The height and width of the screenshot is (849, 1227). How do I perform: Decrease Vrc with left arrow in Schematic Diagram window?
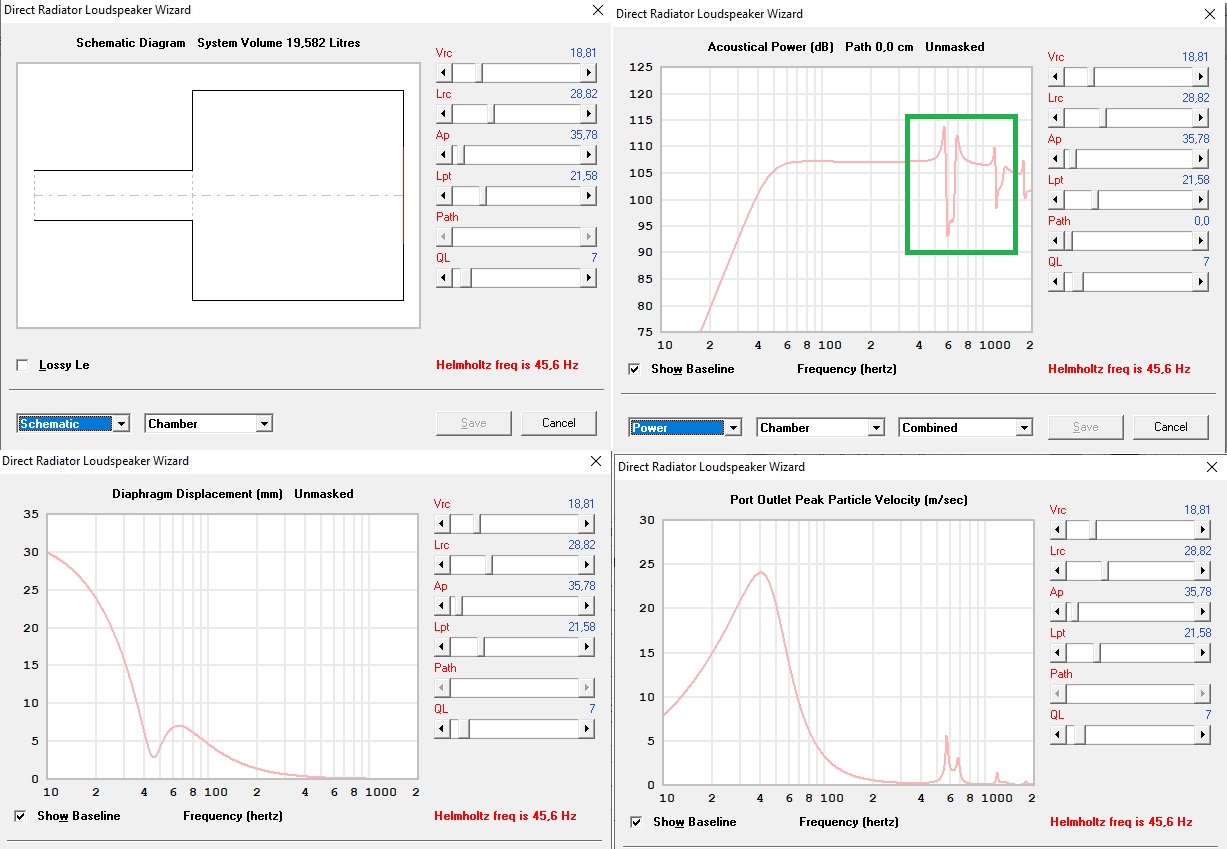click(444, 73)
